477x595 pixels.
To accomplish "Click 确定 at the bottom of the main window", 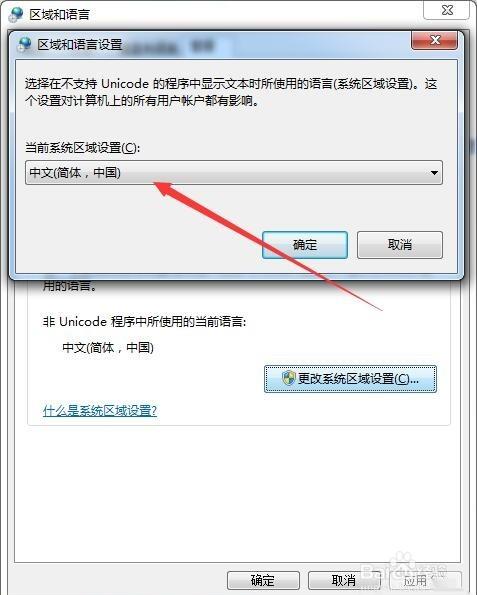I will 263,580.
